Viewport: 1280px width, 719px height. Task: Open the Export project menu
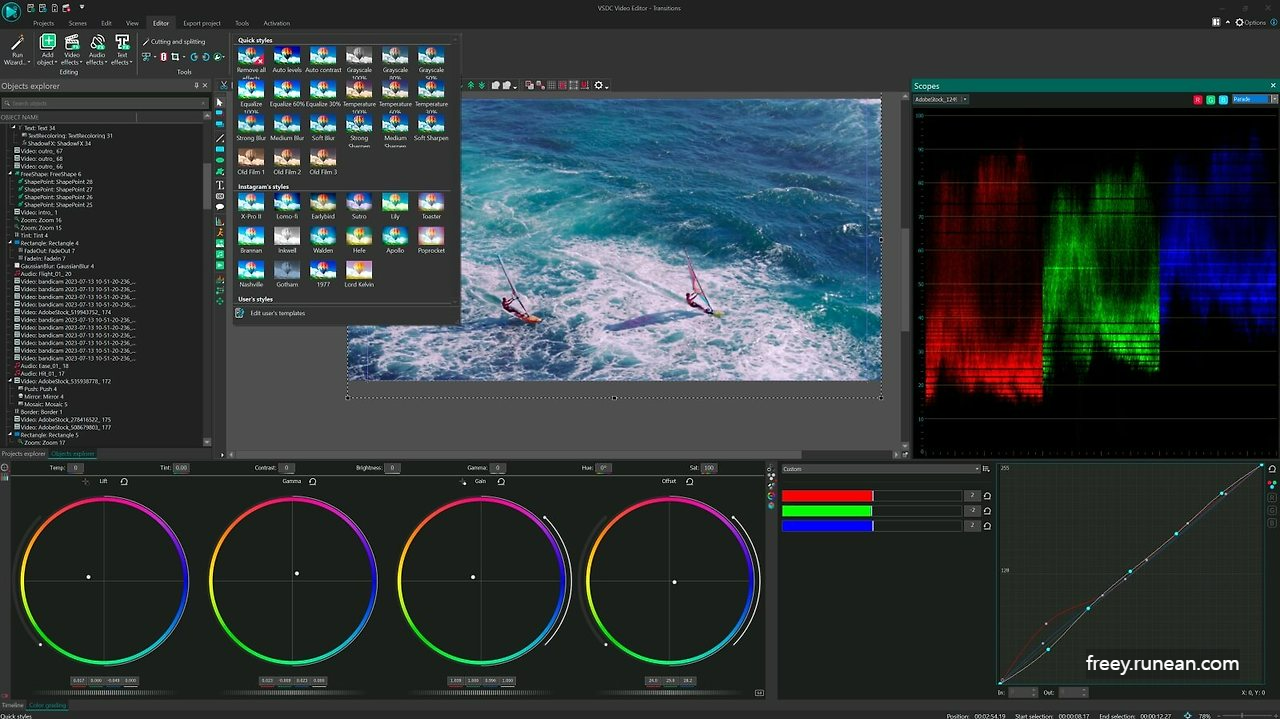tap(201, 22)
